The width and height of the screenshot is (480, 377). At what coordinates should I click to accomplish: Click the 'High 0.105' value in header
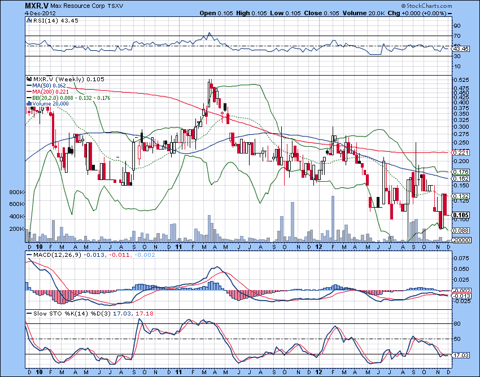(x=252, y=13)
